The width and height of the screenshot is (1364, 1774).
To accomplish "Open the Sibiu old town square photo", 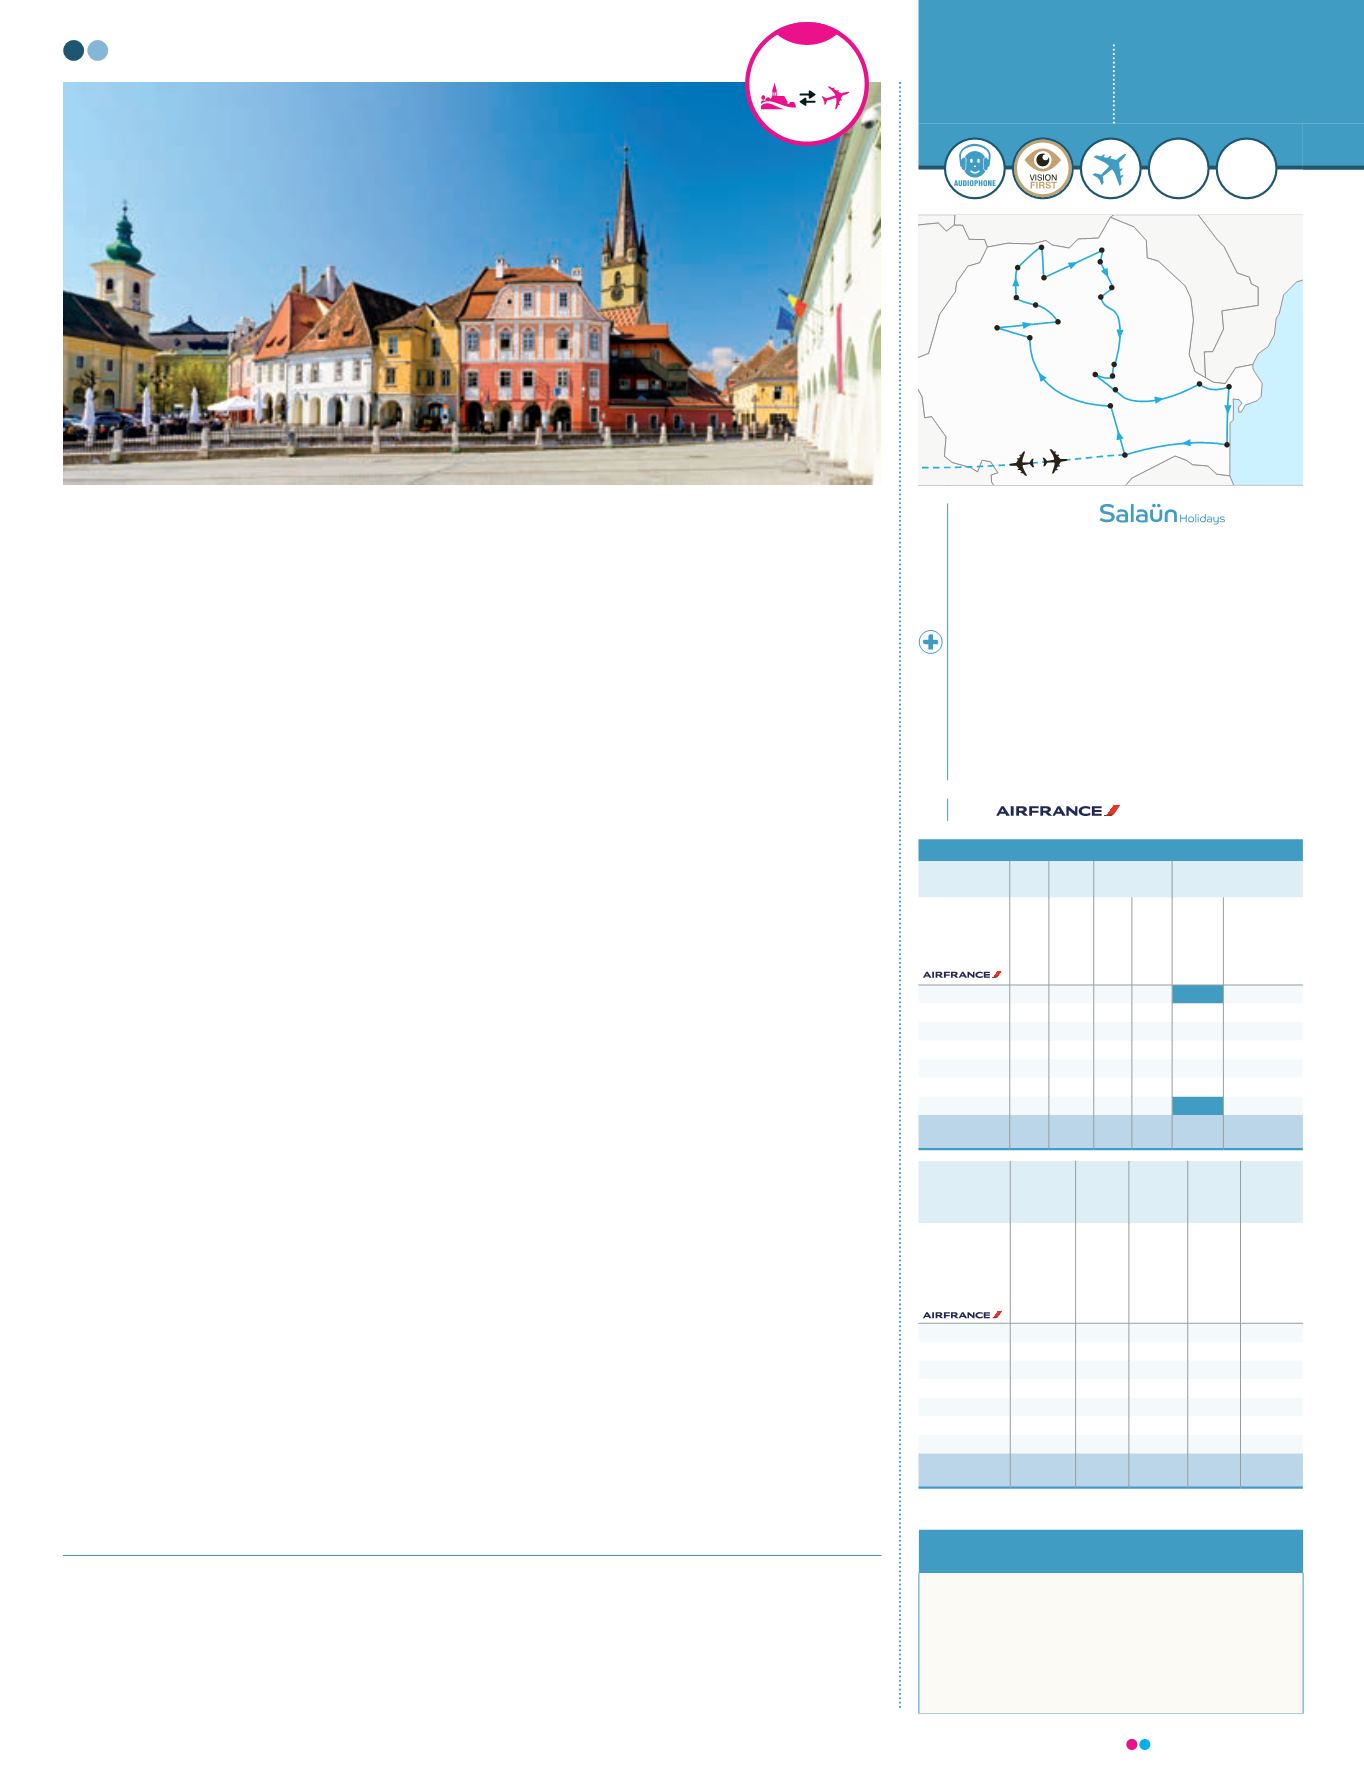I will click(472, 283).
